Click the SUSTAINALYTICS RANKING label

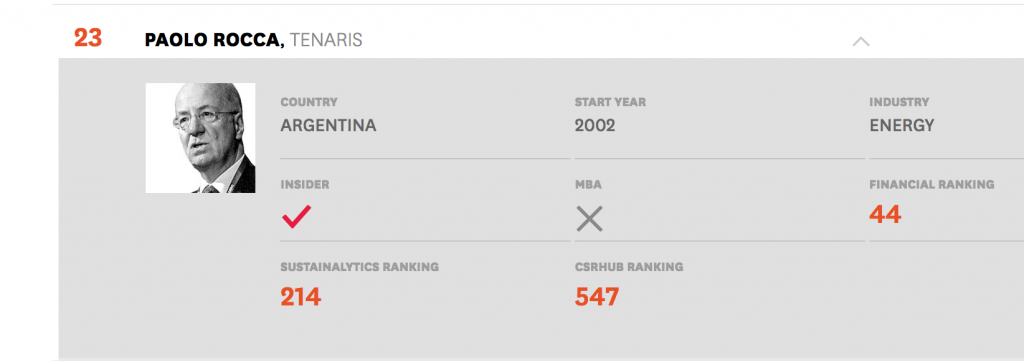click(360, 267)
